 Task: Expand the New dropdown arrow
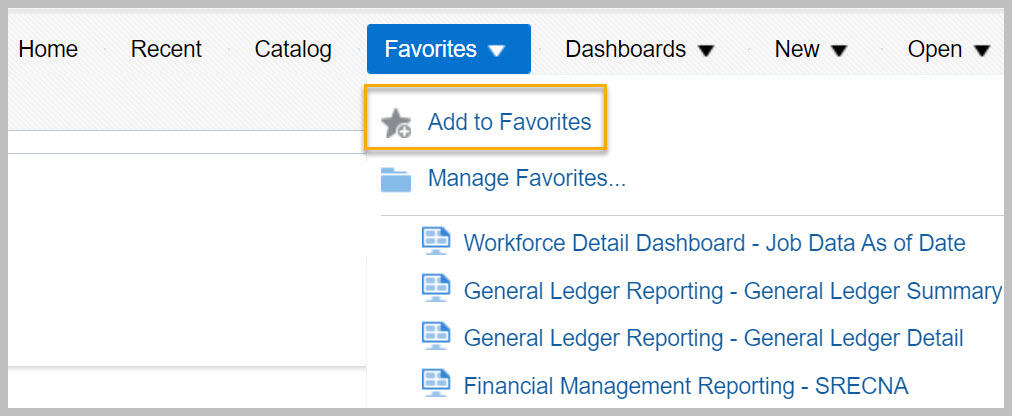pos(838,50)
